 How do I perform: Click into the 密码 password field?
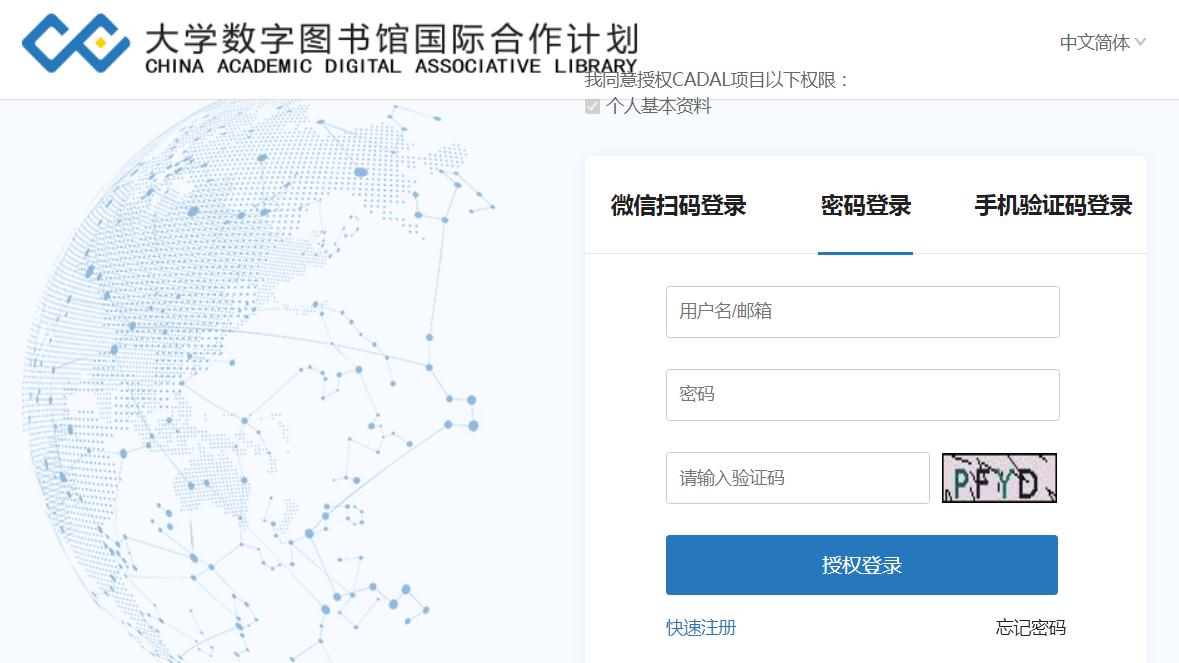pyautogui.click(x=862, y=395)
